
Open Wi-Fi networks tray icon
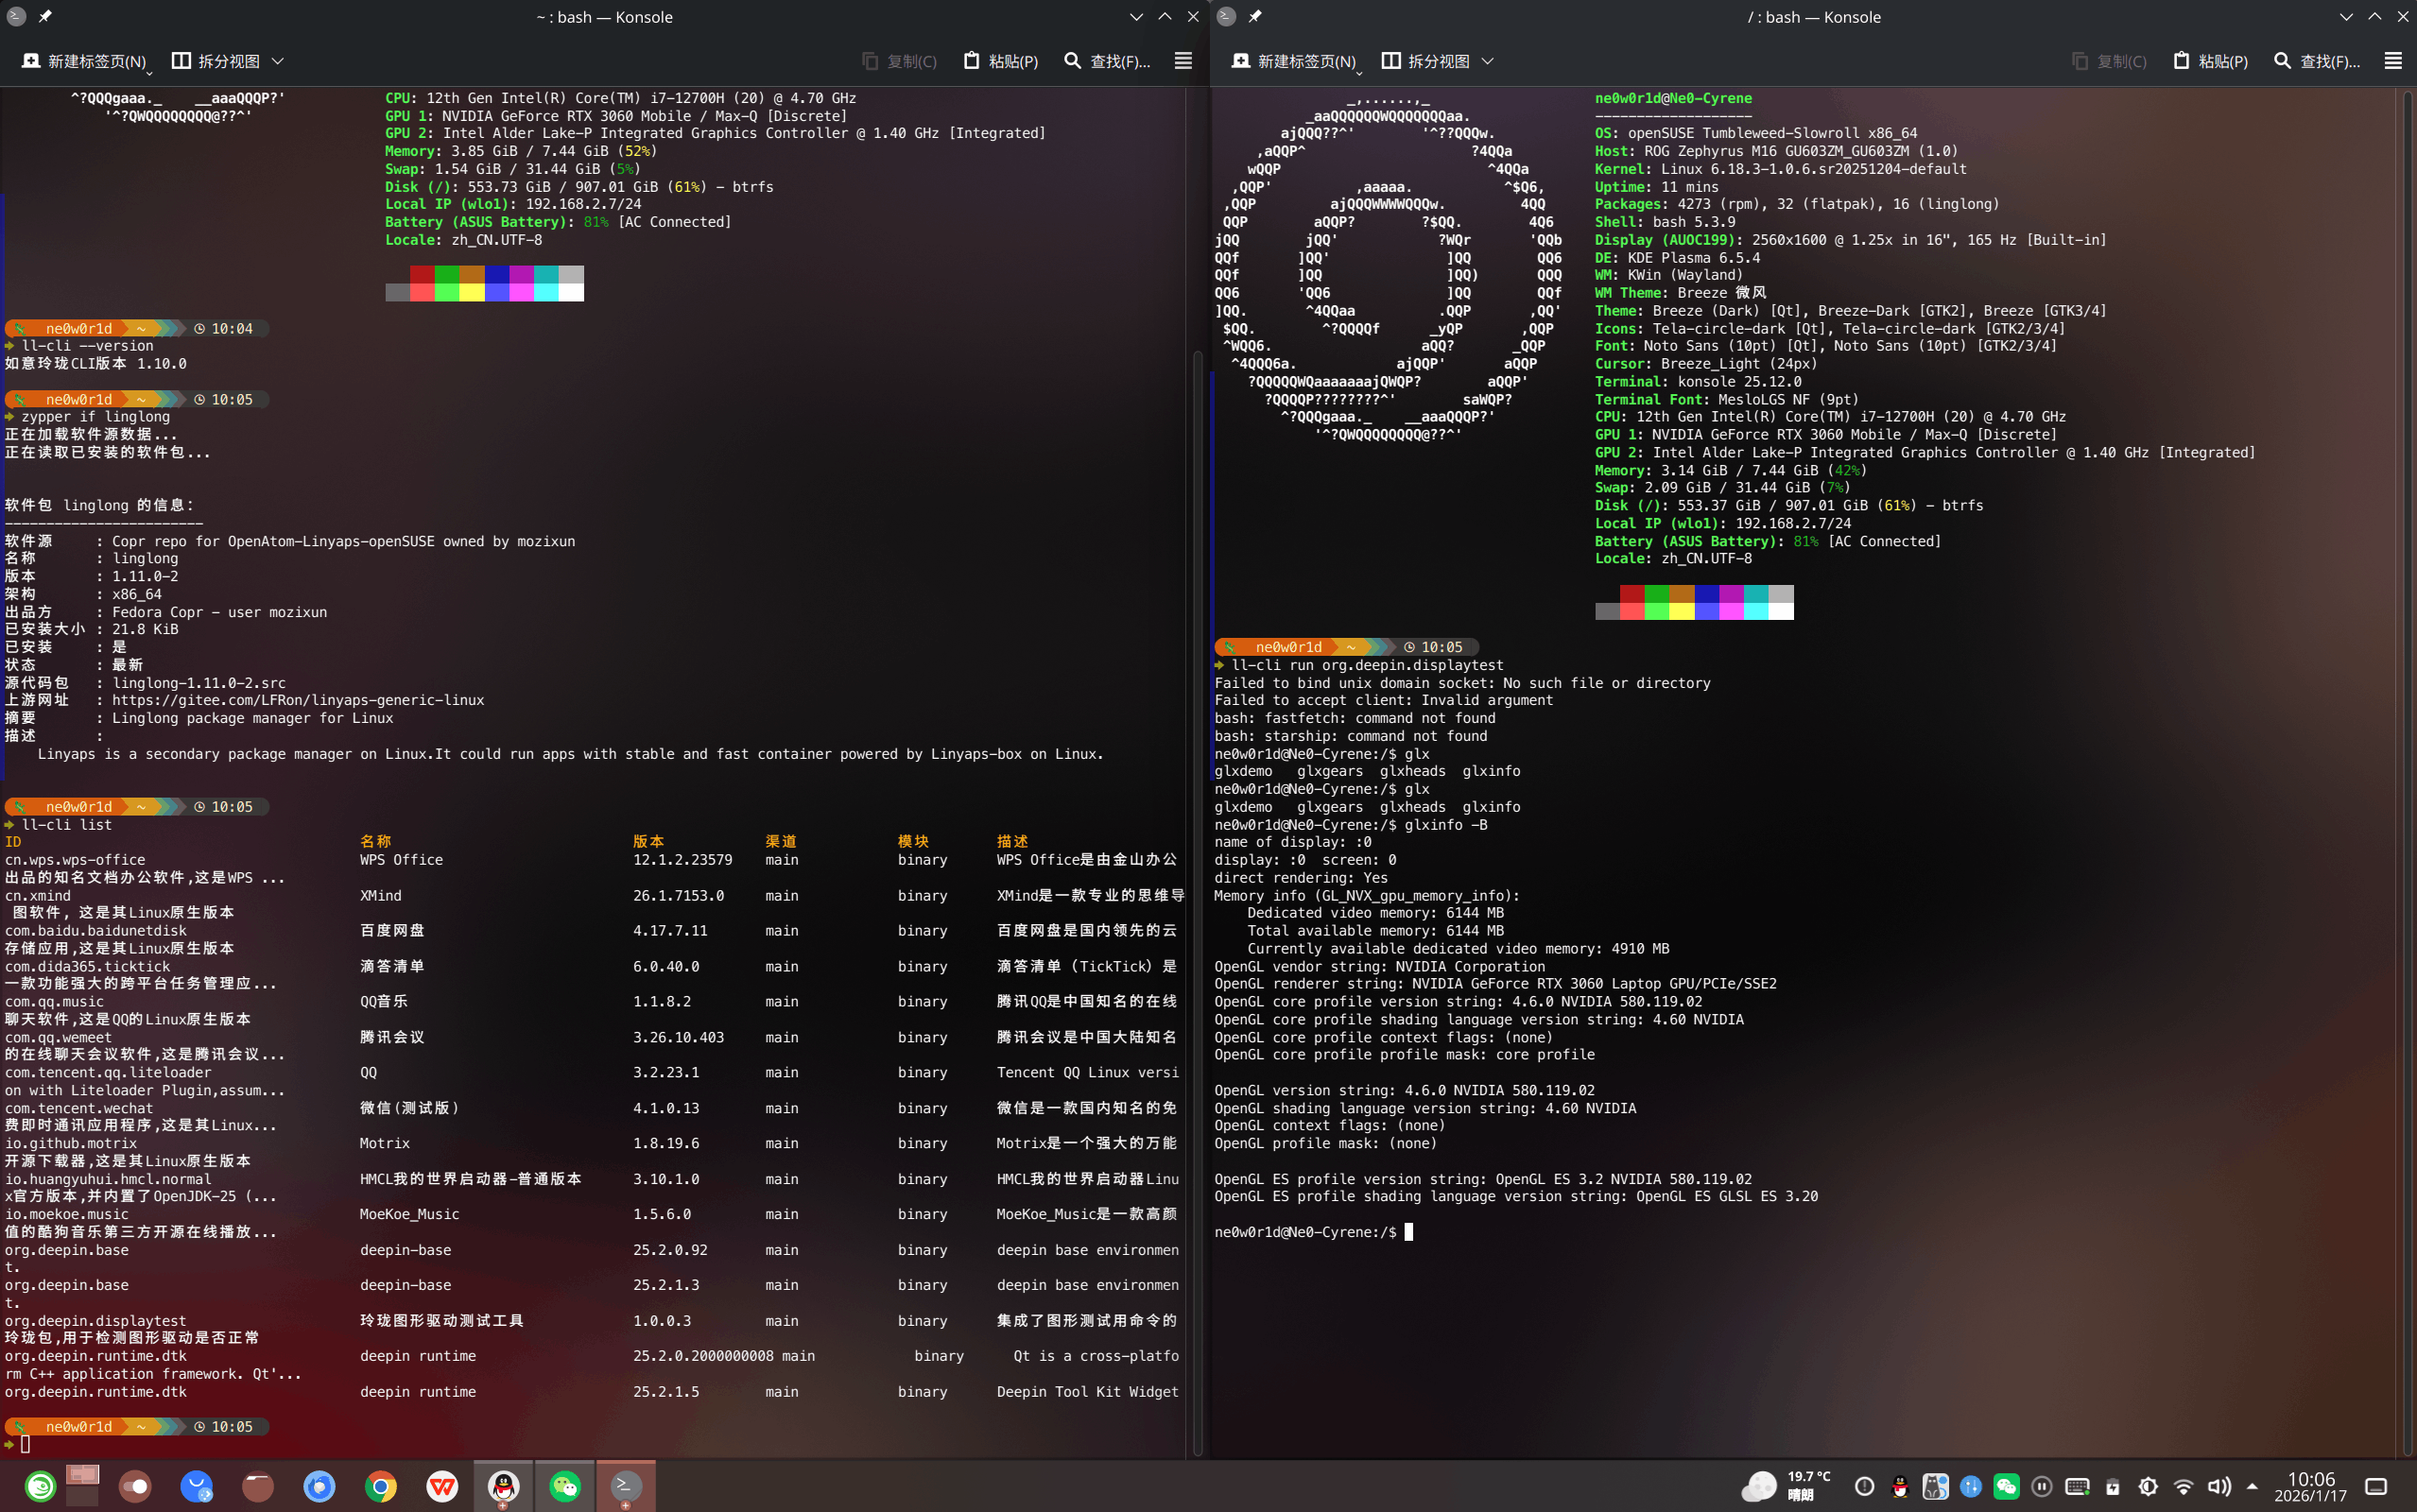(2184, 1486)
